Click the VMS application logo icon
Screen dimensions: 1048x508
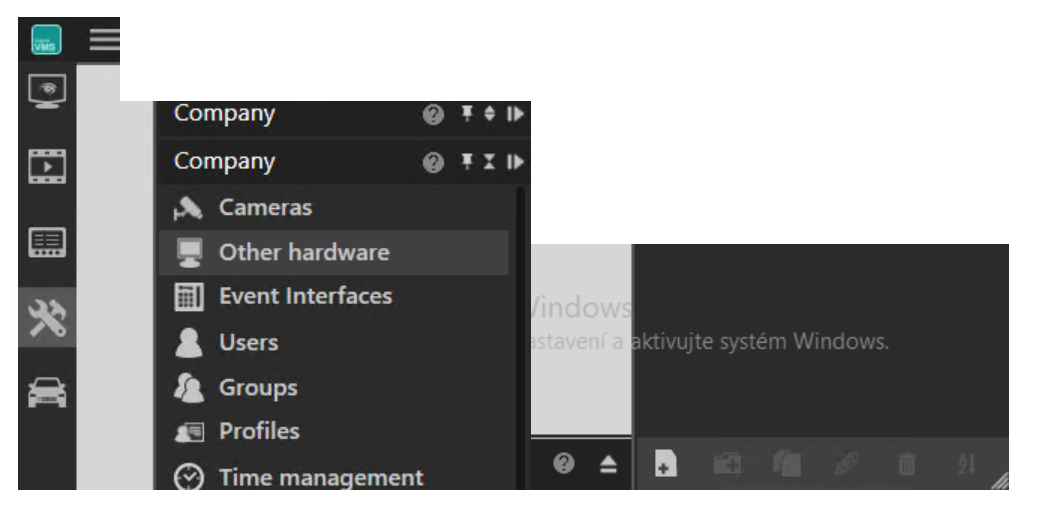pyautogui.click(x=47, y=38)
